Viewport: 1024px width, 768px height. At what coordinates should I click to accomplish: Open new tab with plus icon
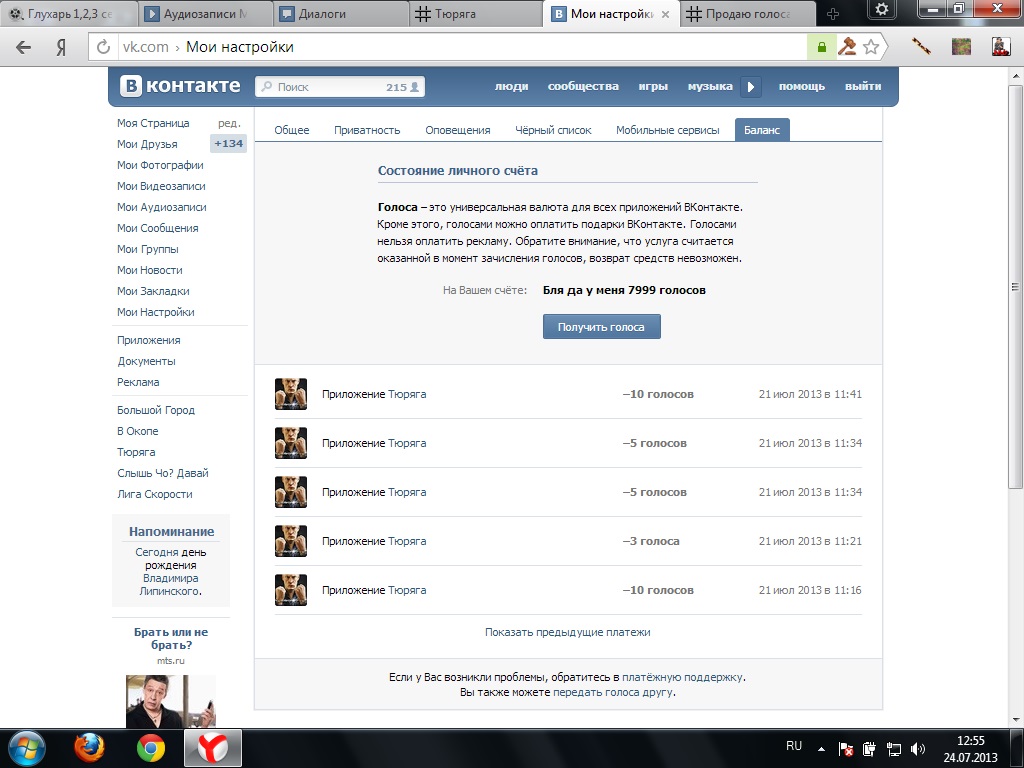[x=832, y=14]
